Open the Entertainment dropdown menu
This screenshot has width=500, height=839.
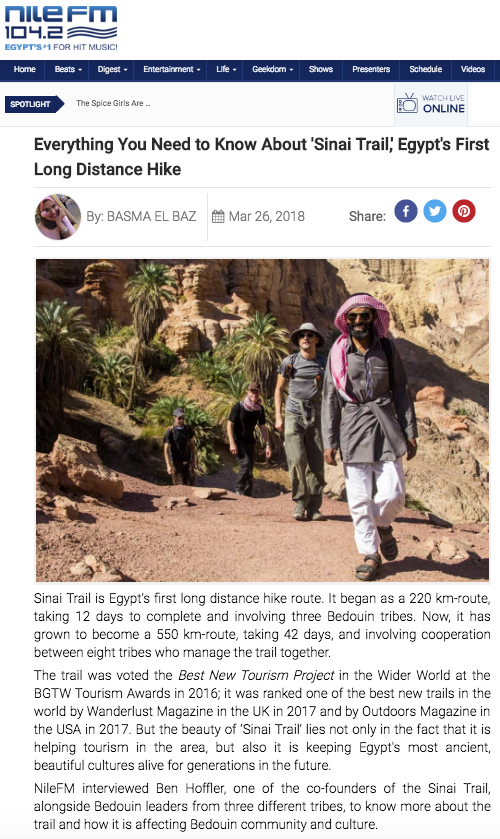point(171,70)
